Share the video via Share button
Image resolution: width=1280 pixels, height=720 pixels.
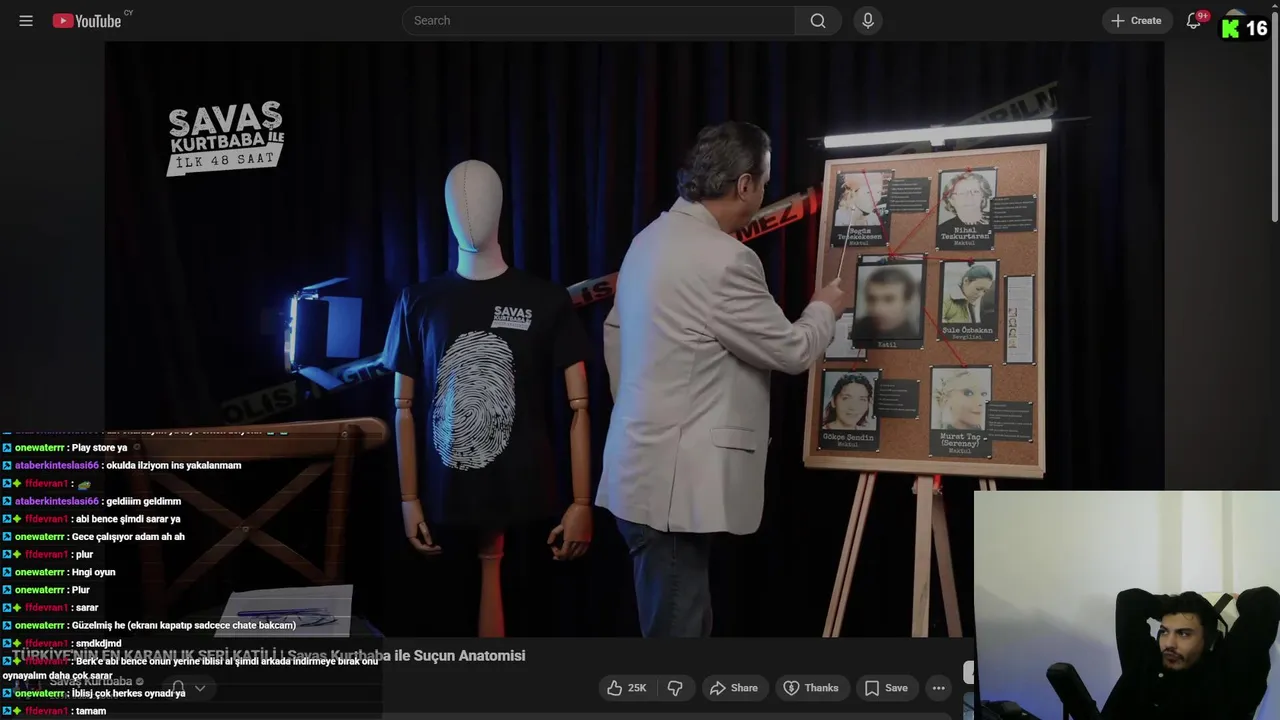click(734, 688)
